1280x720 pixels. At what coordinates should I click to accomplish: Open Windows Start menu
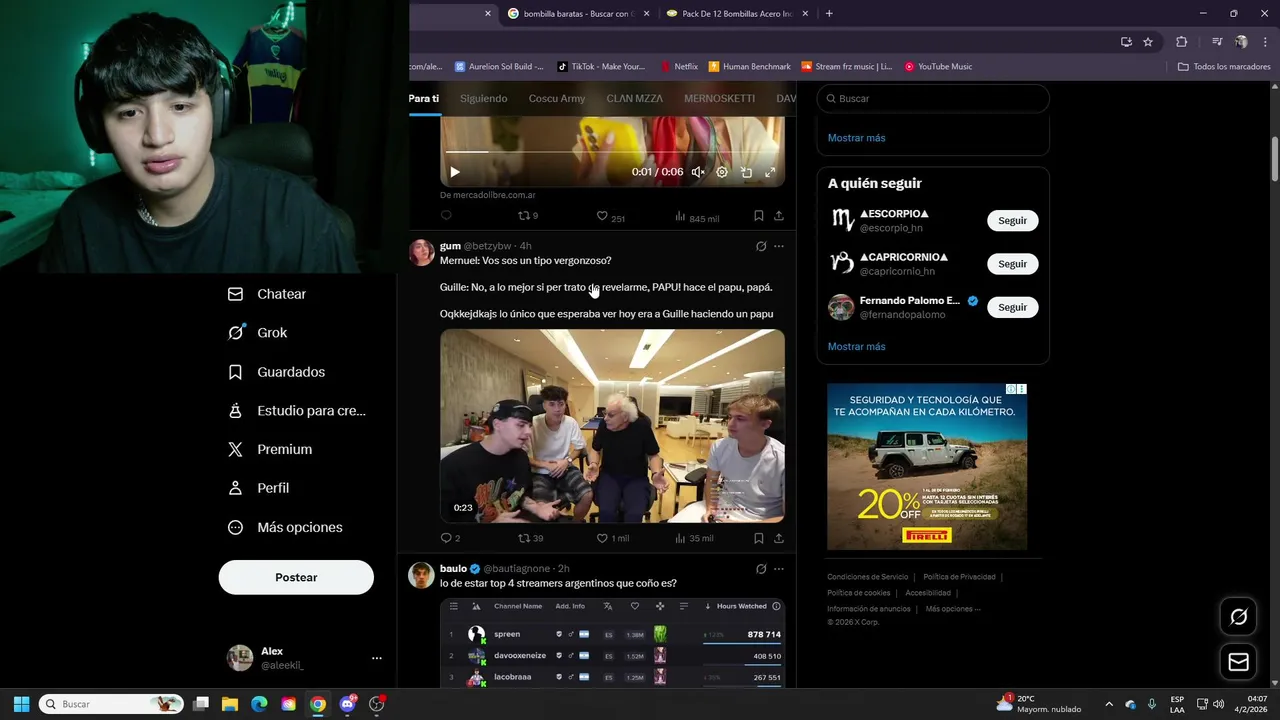tap(21, 704)
